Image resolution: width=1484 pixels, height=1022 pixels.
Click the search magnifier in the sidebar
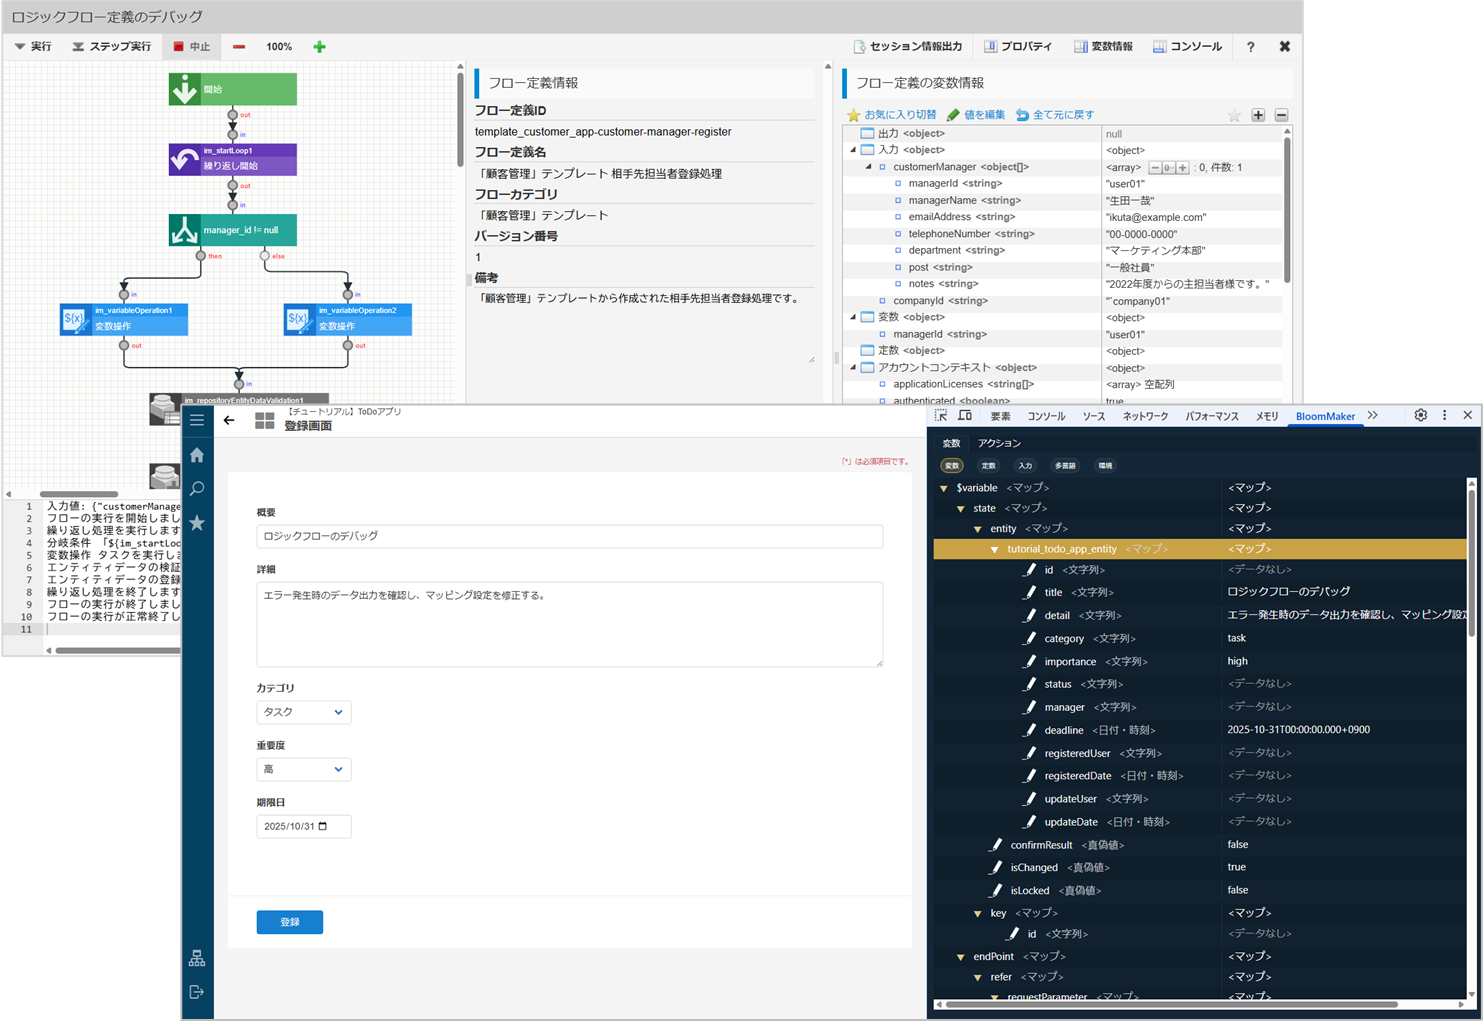tap(197, 489)
